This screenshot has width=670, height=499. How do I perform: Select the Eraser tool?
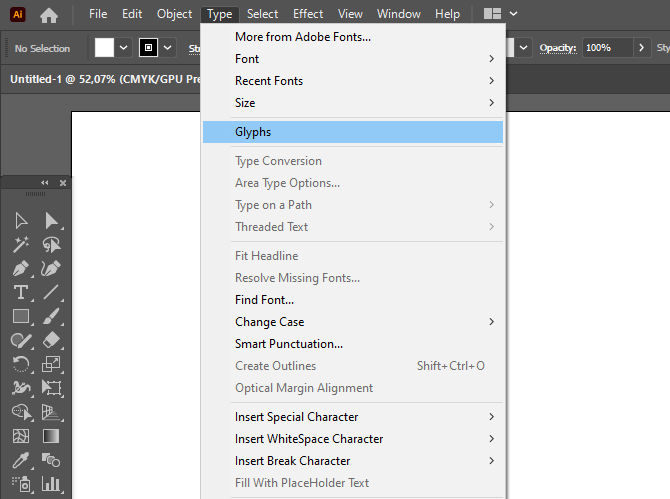tap(52, 341)
